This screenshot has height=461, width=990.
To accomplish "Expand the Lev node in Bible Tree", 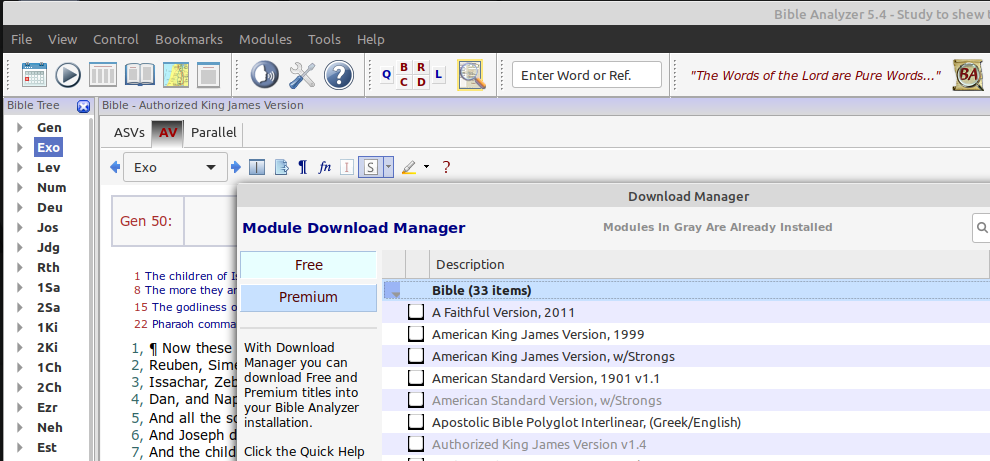I will point(20,167).
